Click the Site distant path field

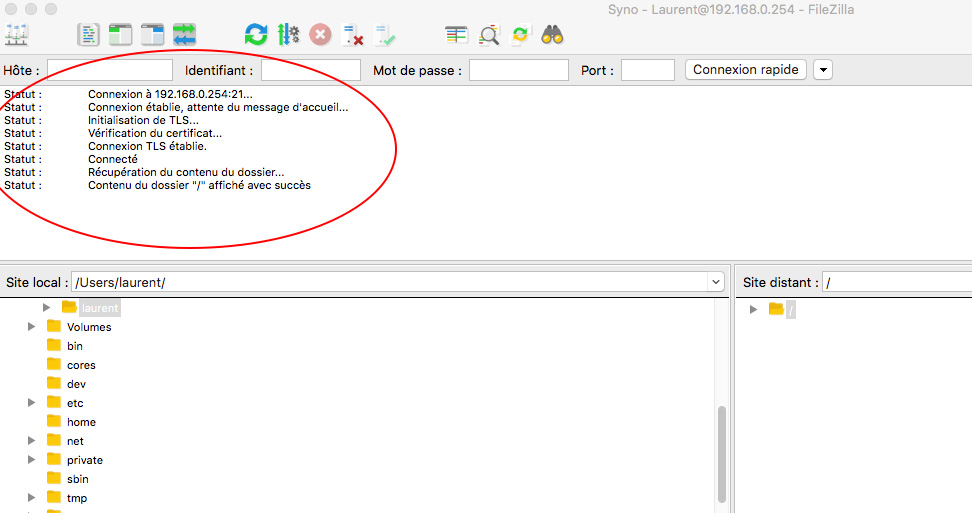(x=897, y=282)
